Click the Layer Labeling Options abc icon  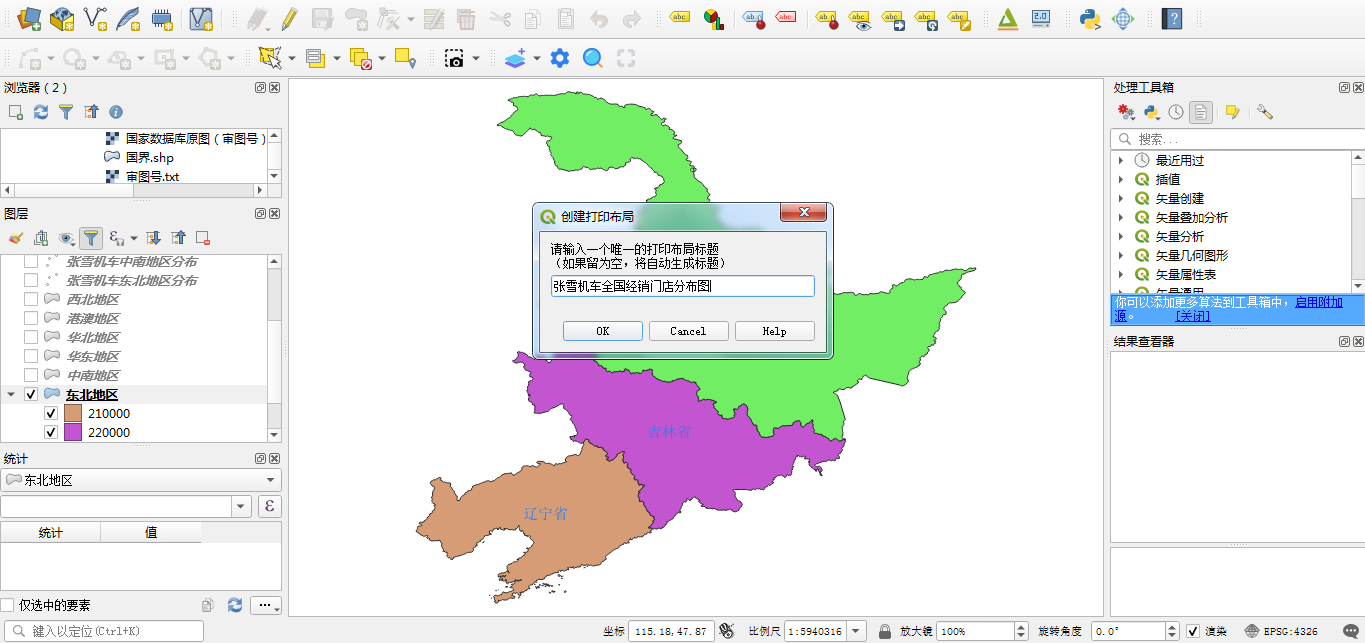pos(679,18)
